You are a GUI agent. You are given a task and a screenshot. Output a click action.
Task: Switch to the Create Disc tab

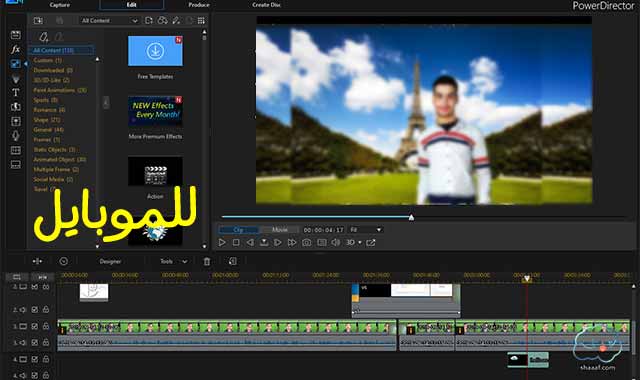tap(266, 5)
